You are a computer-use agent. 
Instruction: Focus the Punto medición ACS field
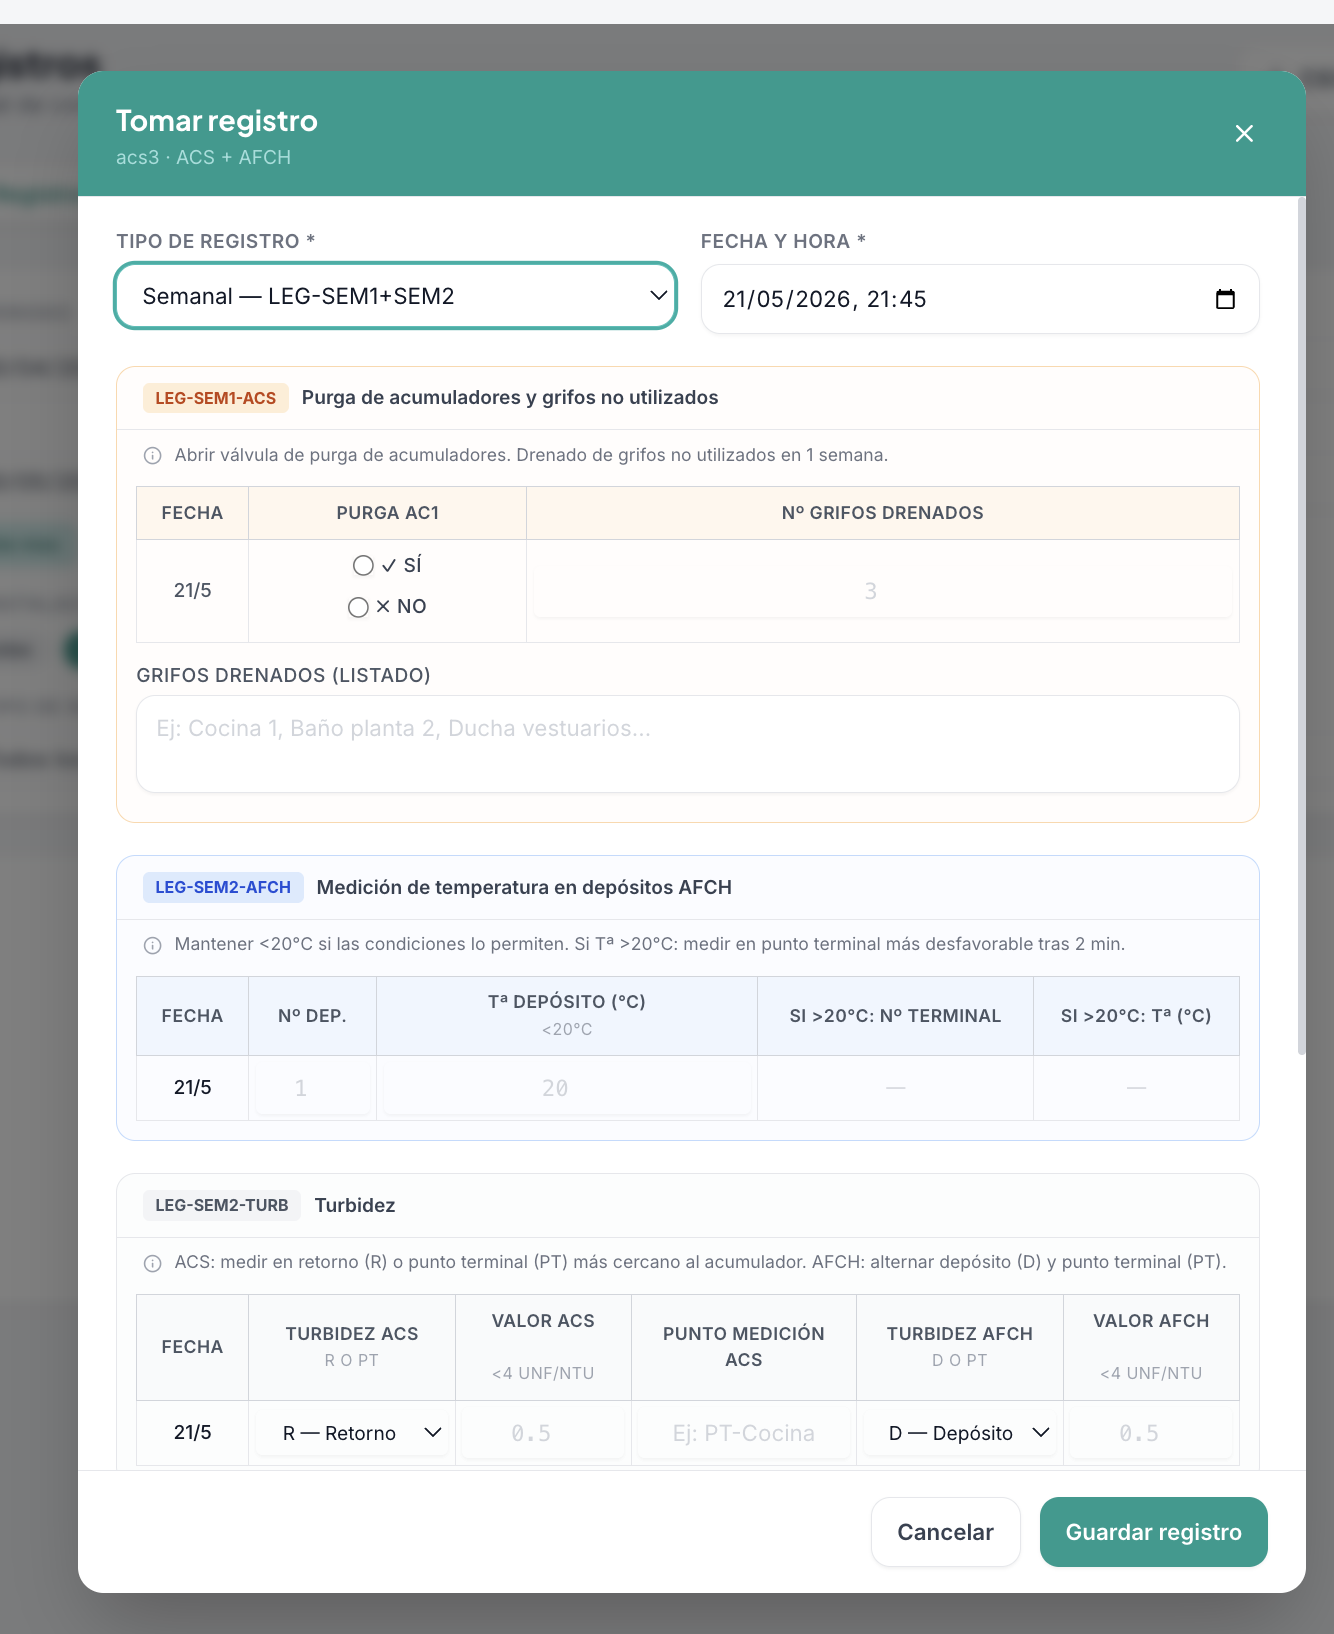[x=744, y=1433]
